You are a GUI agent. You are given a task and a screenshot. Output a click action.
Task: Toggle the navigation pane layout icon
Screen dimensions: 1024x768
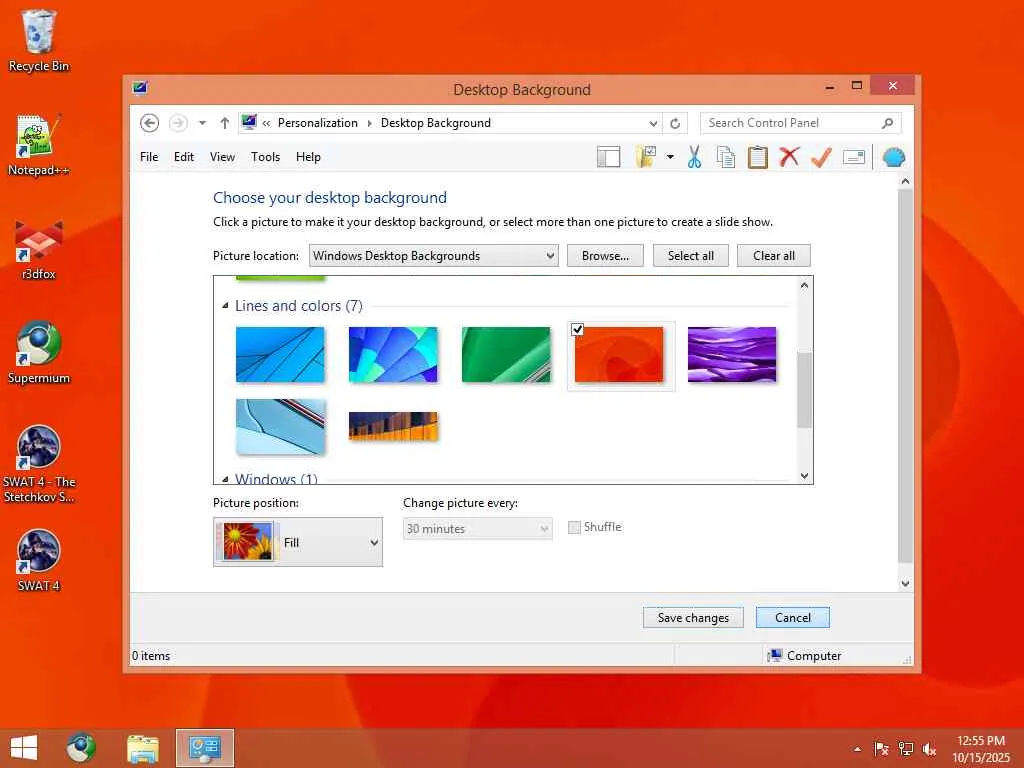608,157
